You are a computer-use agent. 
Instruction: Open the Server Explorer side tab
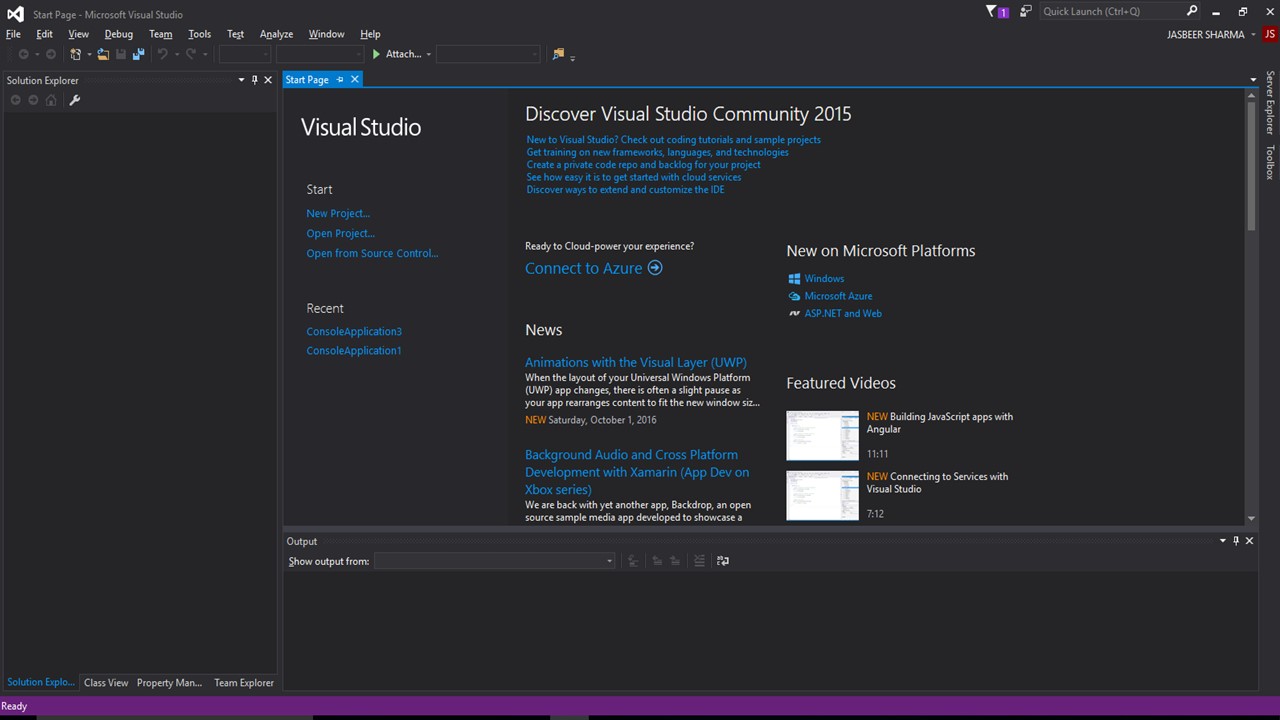[1270, 102]
